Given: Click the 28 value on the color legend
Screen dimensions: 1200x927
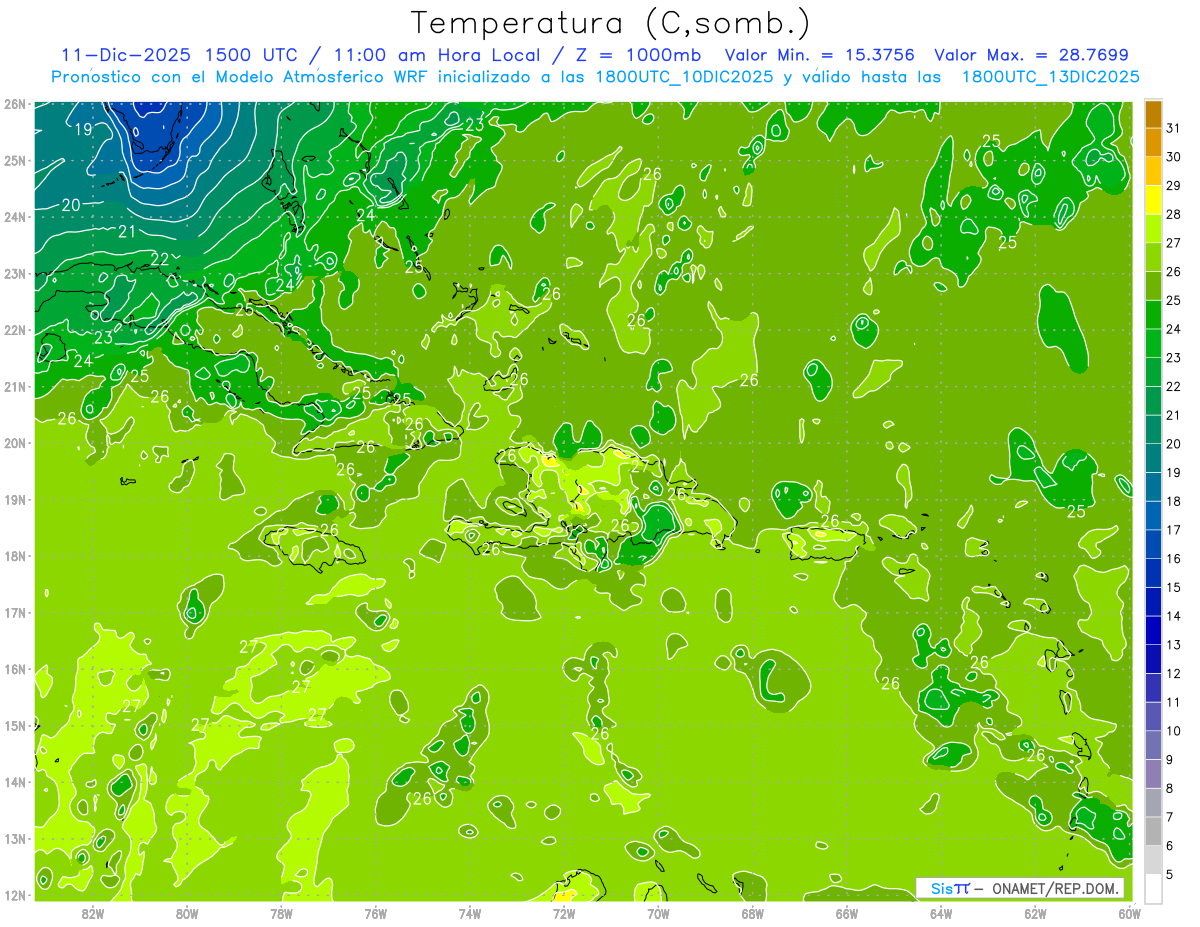Looking at the screenshot, I should click(1173, 215).
